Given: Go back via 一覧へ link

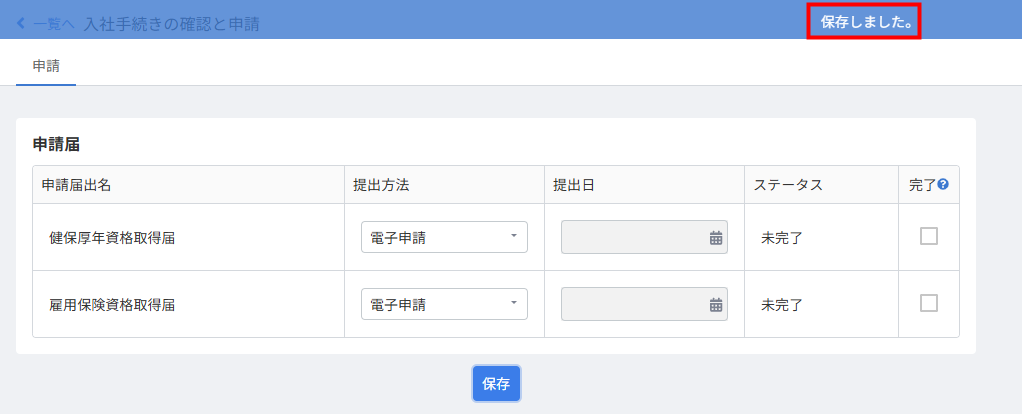Looking at the screenshot, I should (x=53, y=24).
